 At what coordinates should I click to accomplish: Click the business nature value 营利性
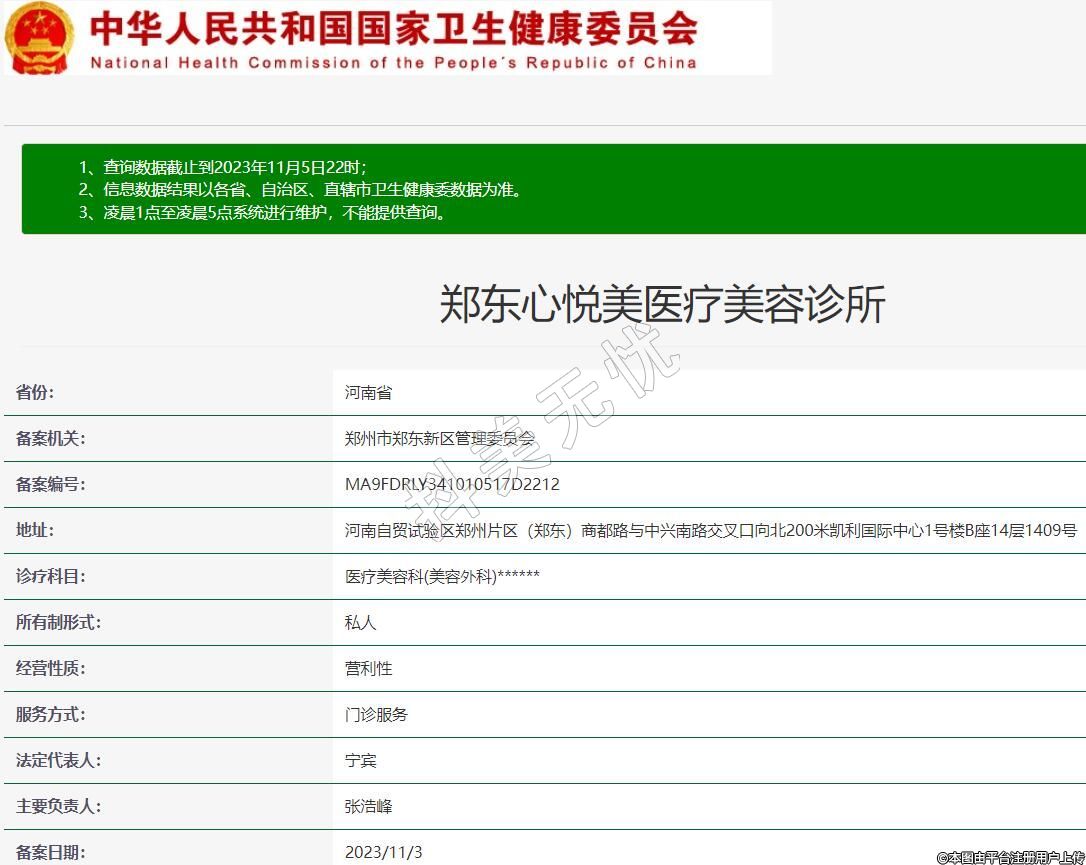click(368, 669)
